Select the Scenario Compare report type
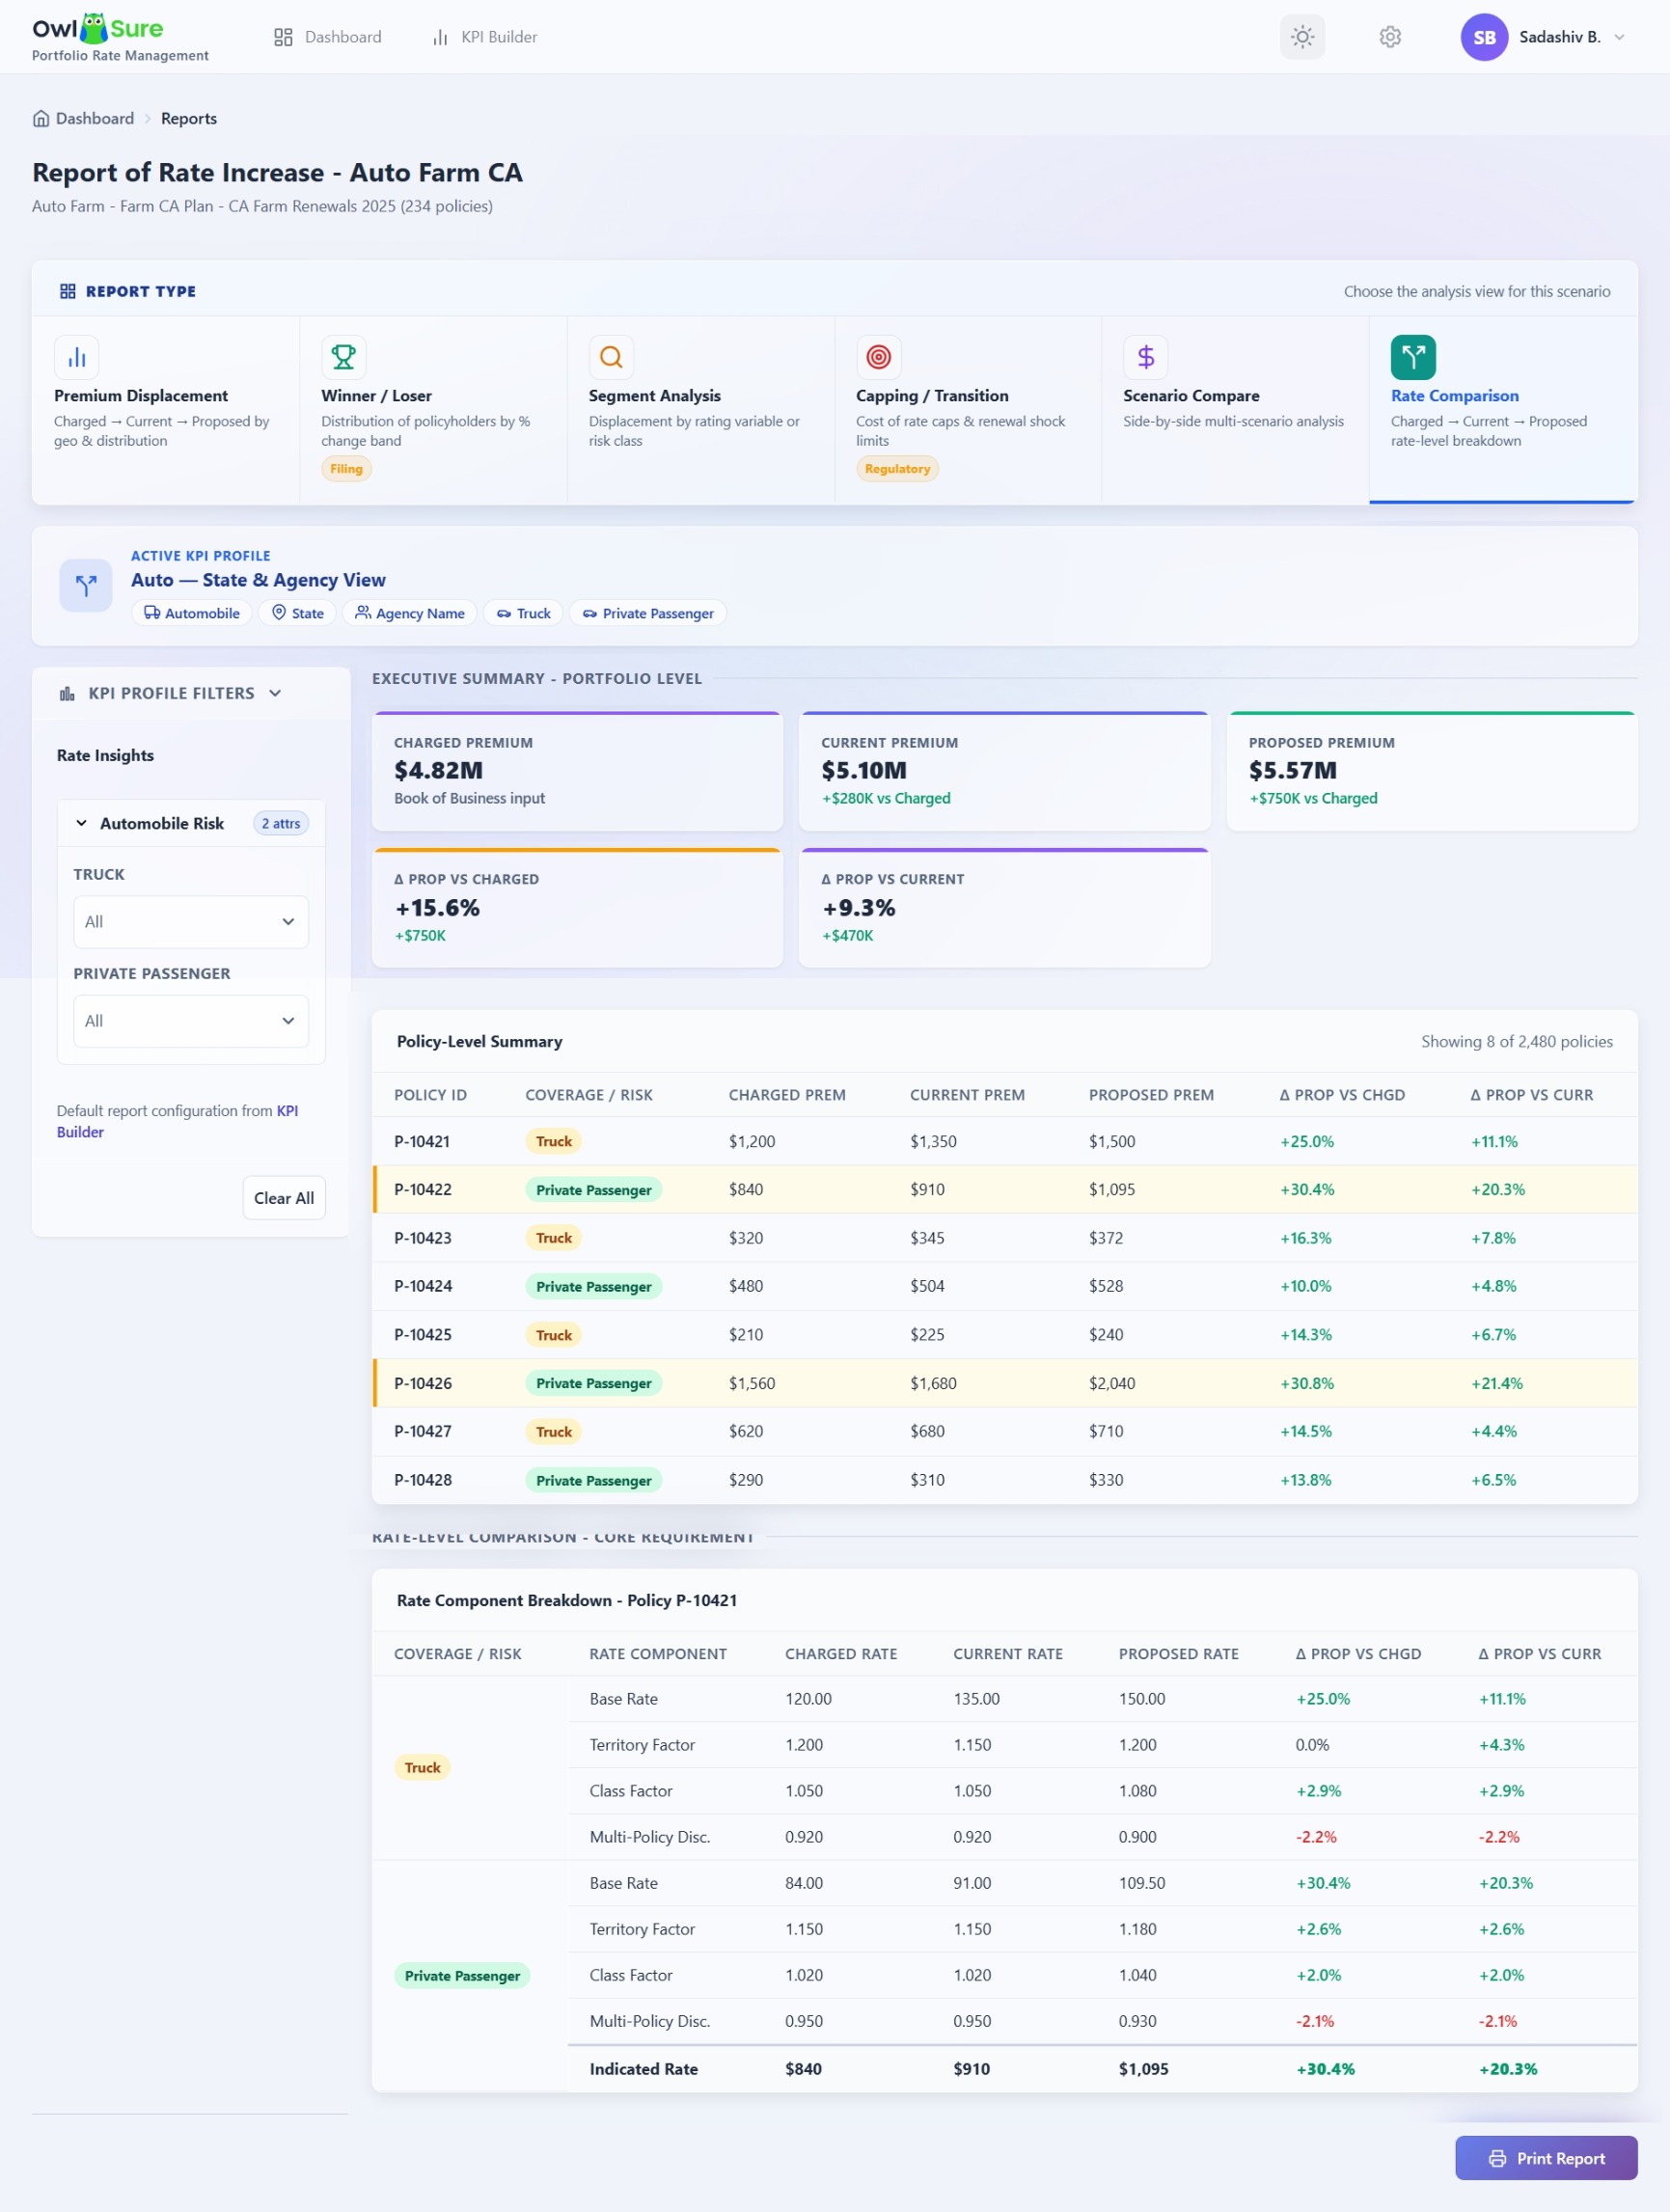Image resolution: width=1670 pixels, height=2212 pixels. 1235,410
